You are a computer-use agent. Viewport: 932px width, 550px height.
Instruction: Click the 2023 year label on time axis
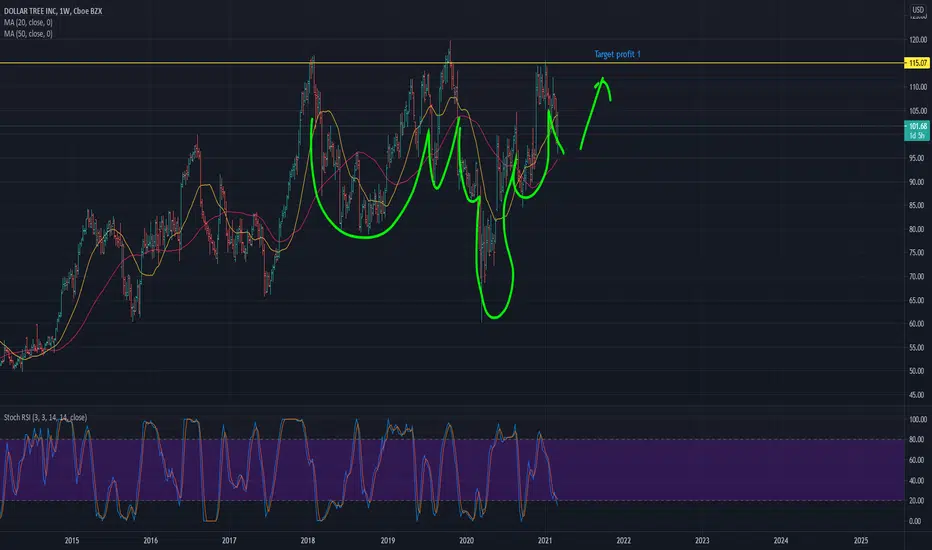click(x=702, y=540)
